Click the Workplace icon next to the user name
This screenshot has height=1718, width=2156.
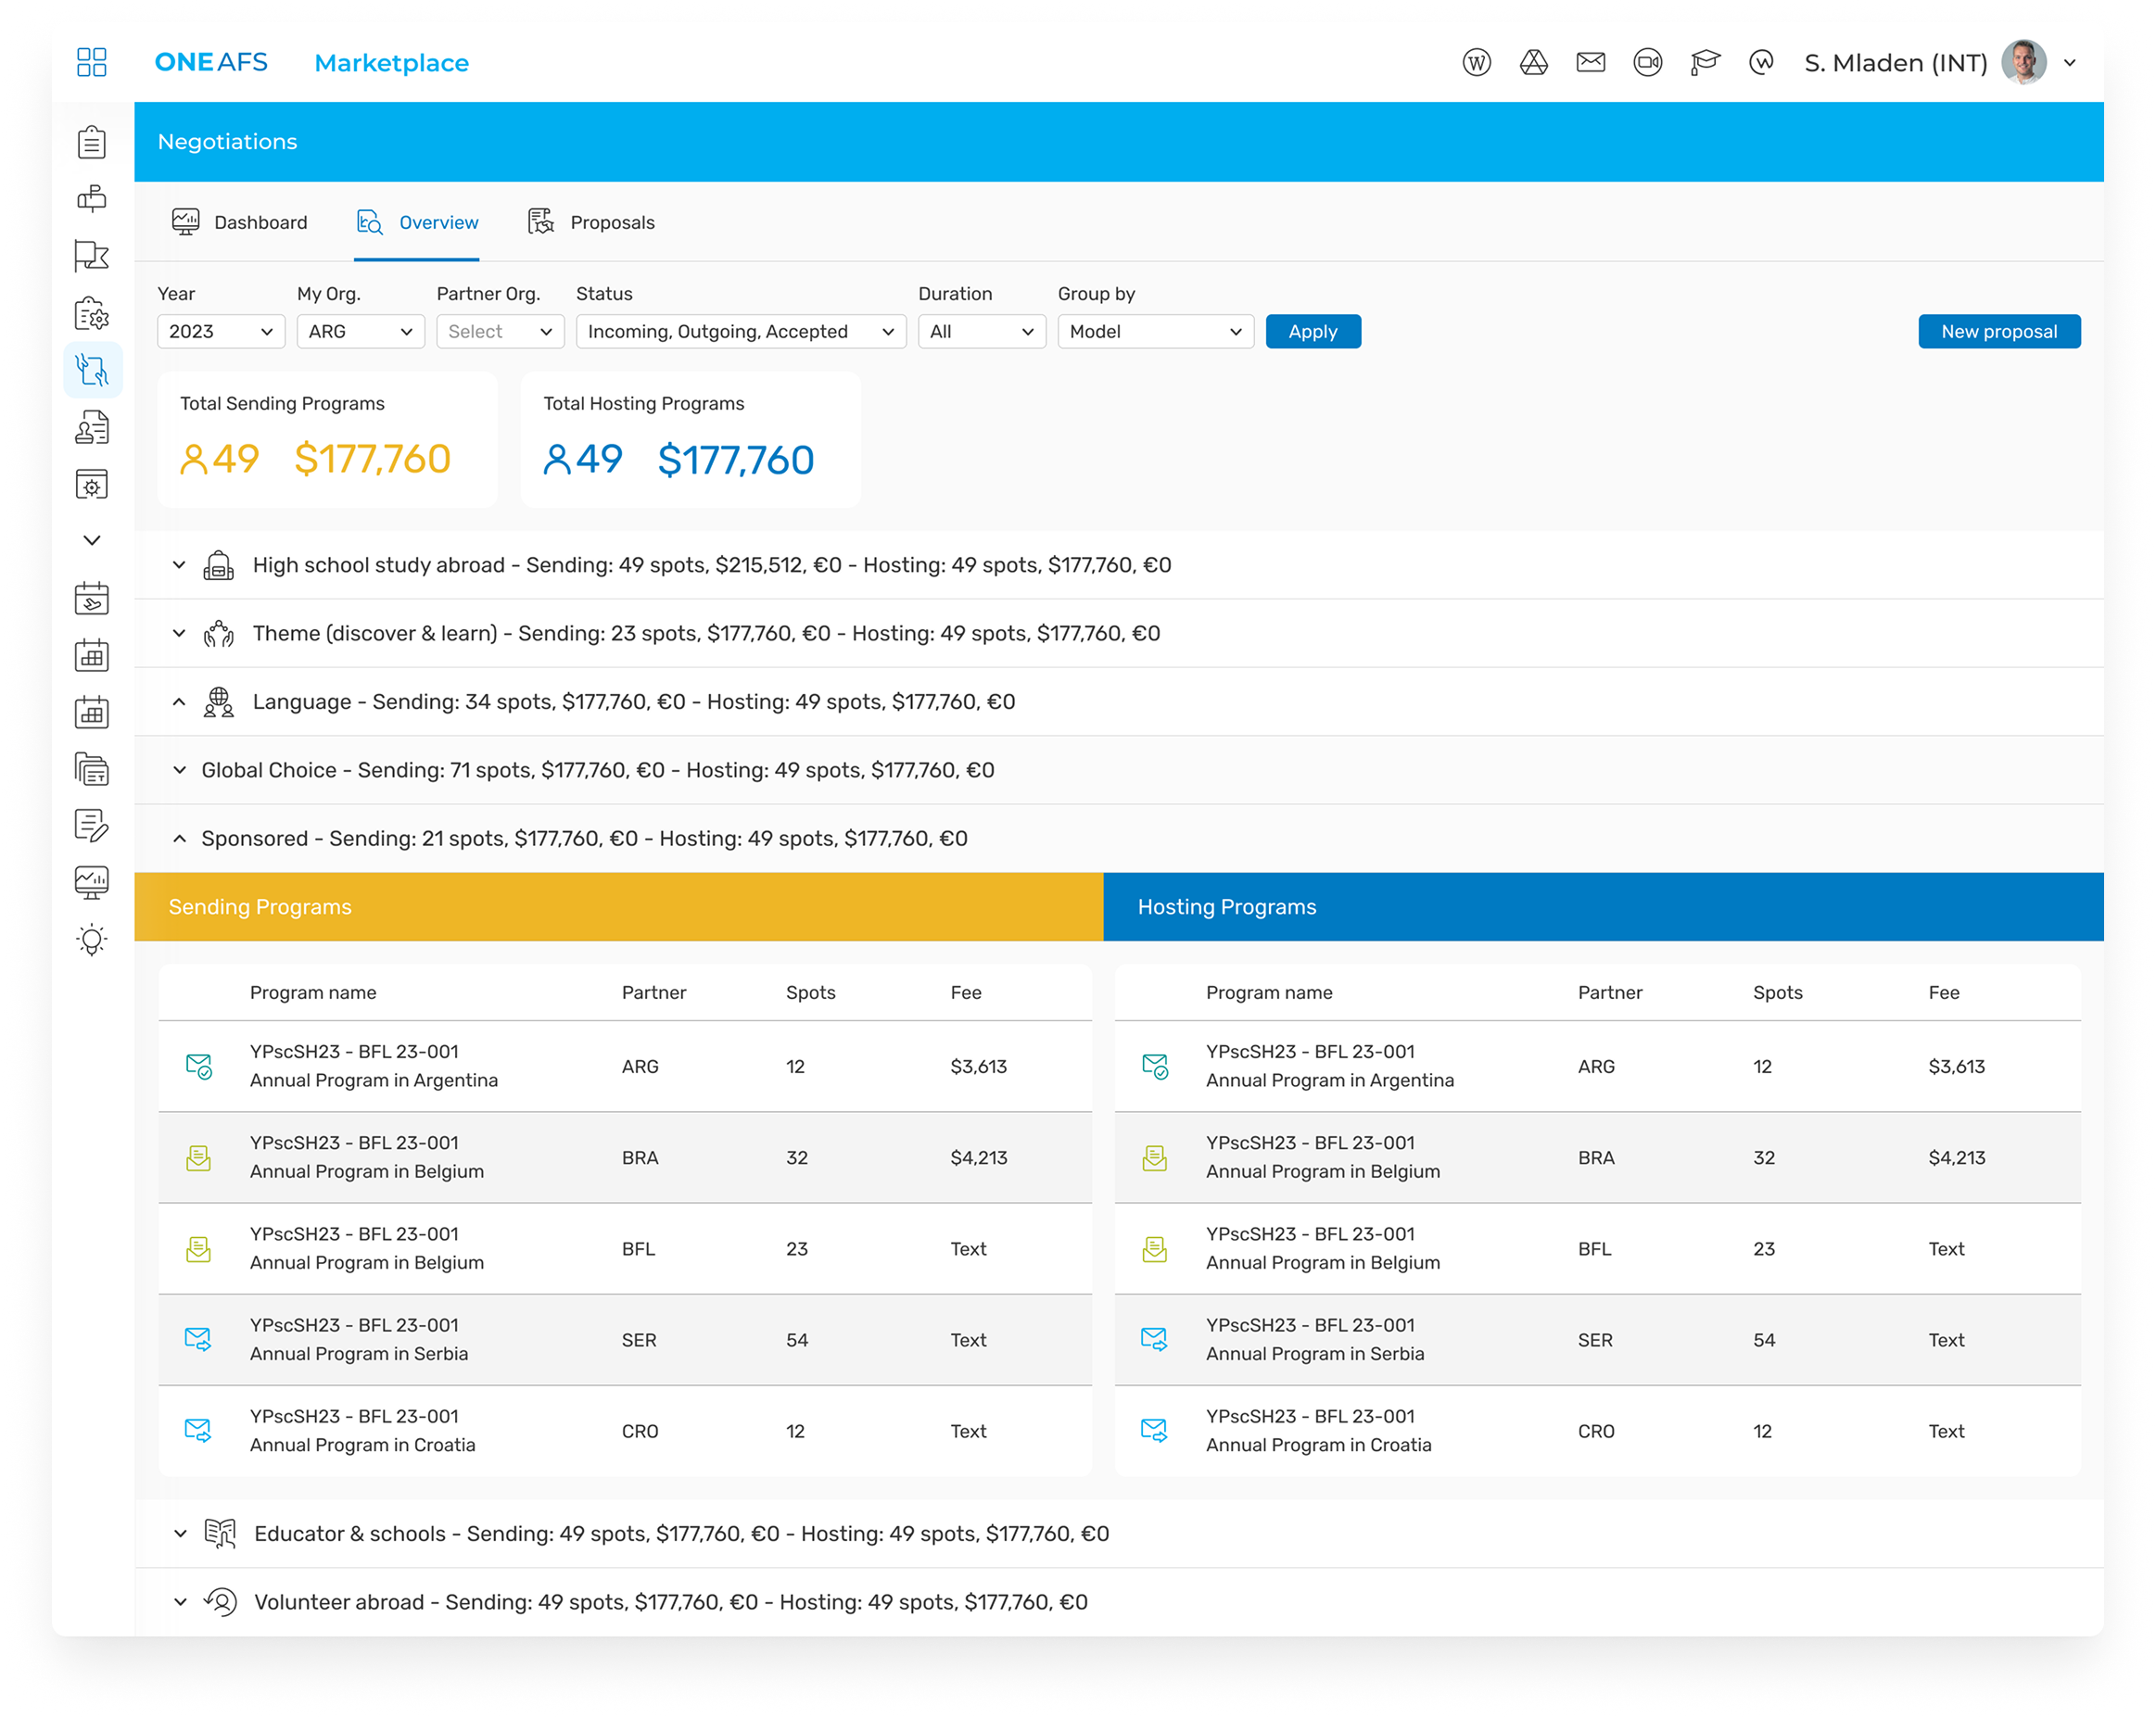pyautogui.click(x=1761, y=63)
